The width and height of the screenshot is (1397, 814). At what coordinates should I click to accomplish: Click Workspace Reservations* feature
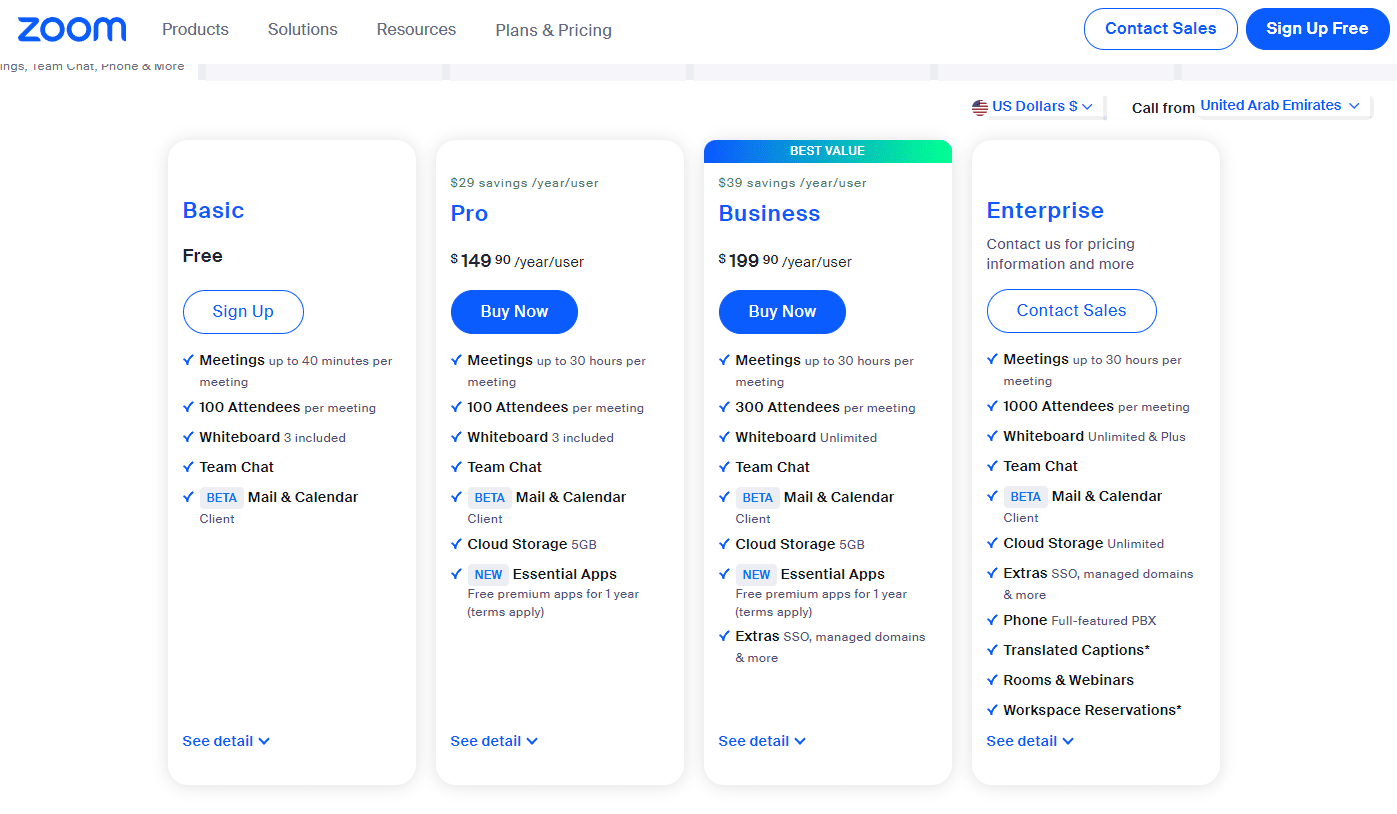(x=1092, y=711)
